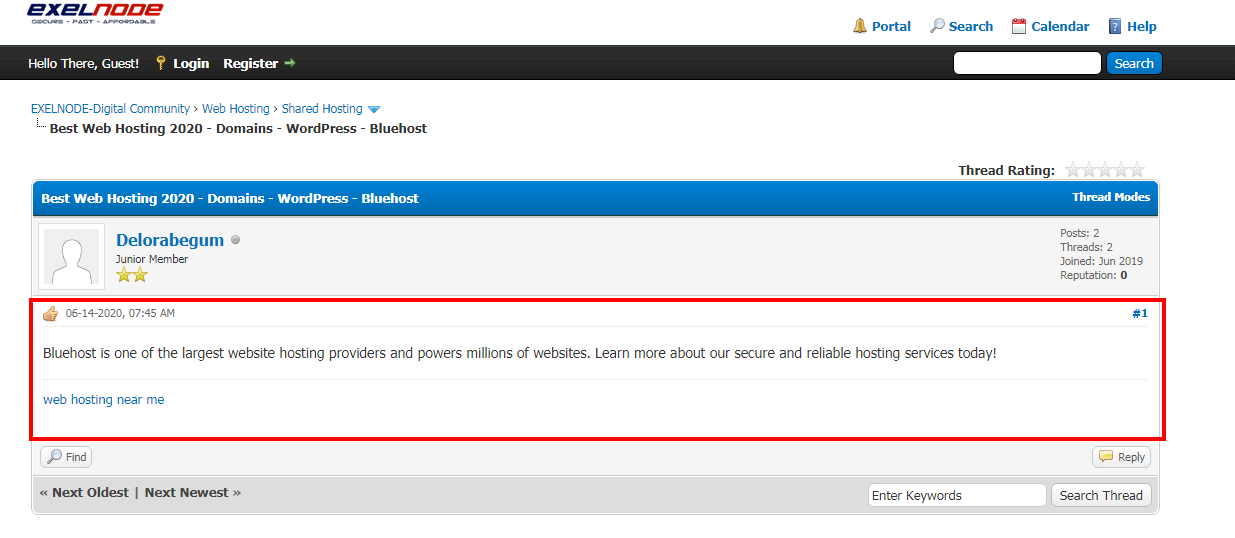Rate thread with the fifth star
Screen dimensions: 1235x538
pyautogui.click(x=1137, y=170)
